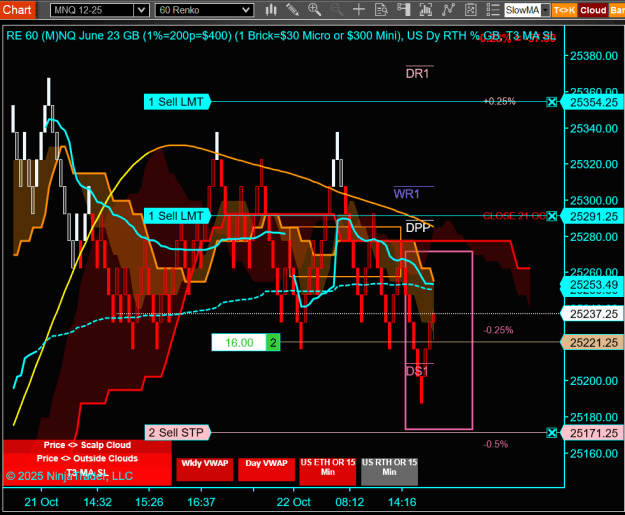Click the -0.25% level label

[x=498, y=330]
